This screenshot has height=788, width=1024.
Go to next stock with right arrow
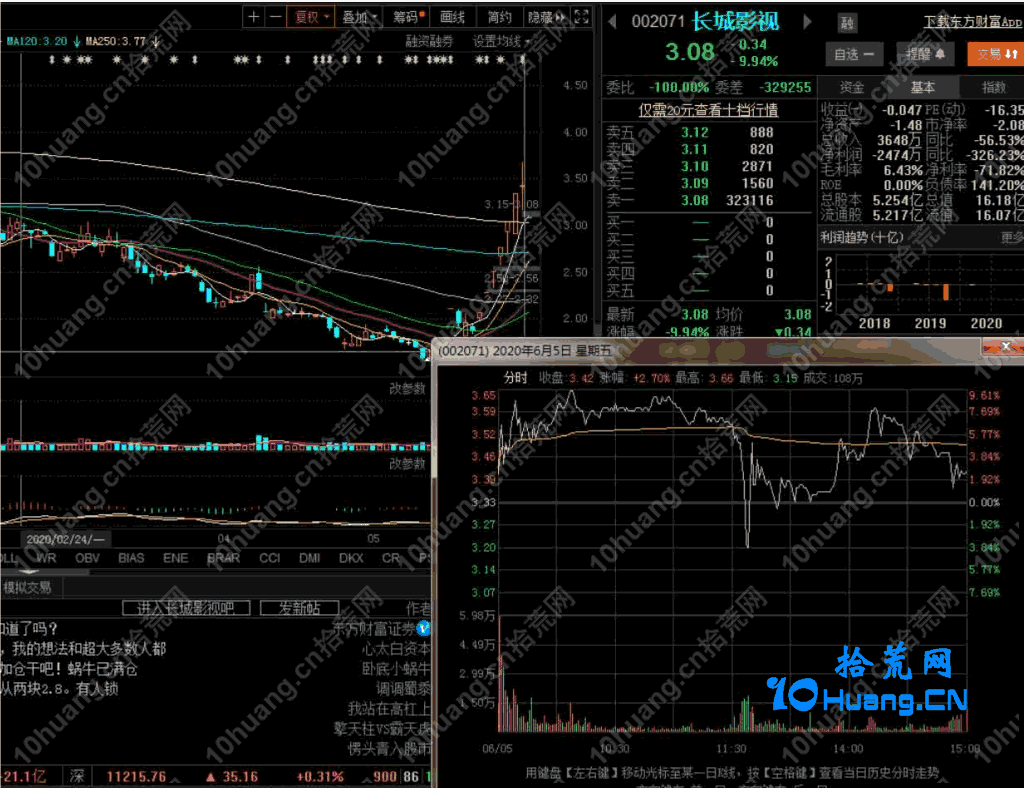tap(808, 22)
